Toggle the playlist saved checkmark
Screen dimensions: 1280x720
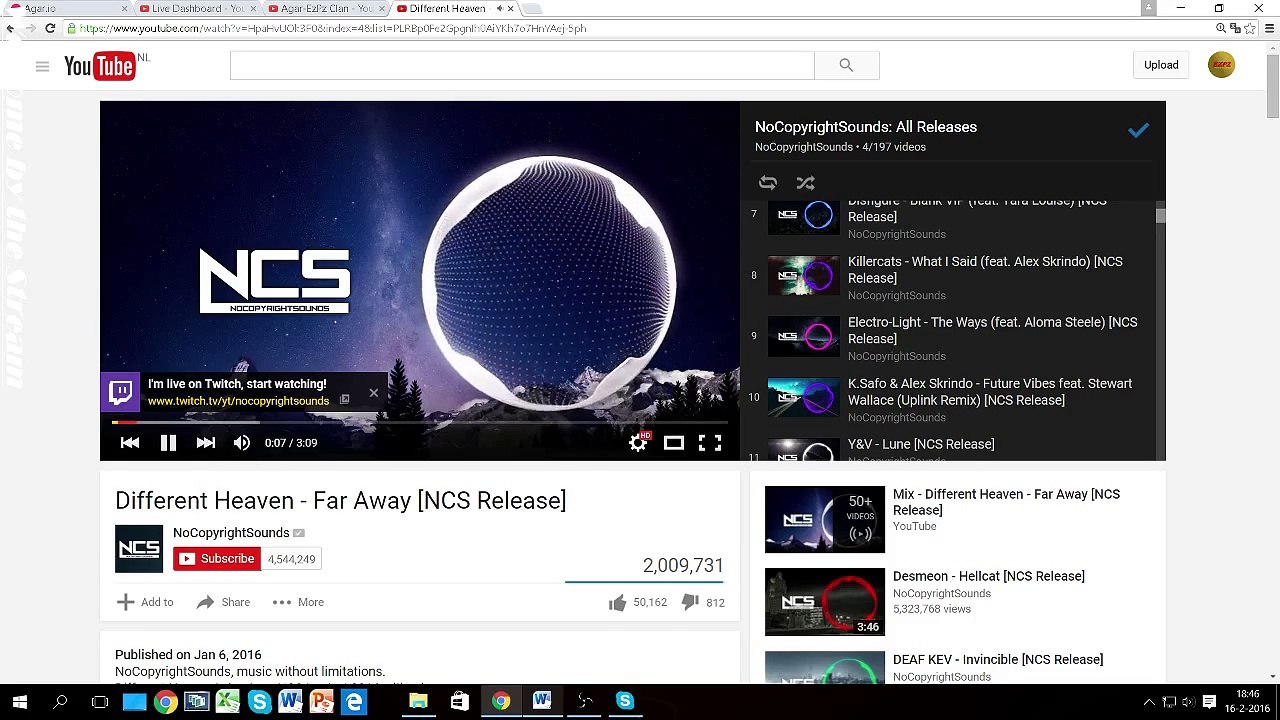(1138, 131)
